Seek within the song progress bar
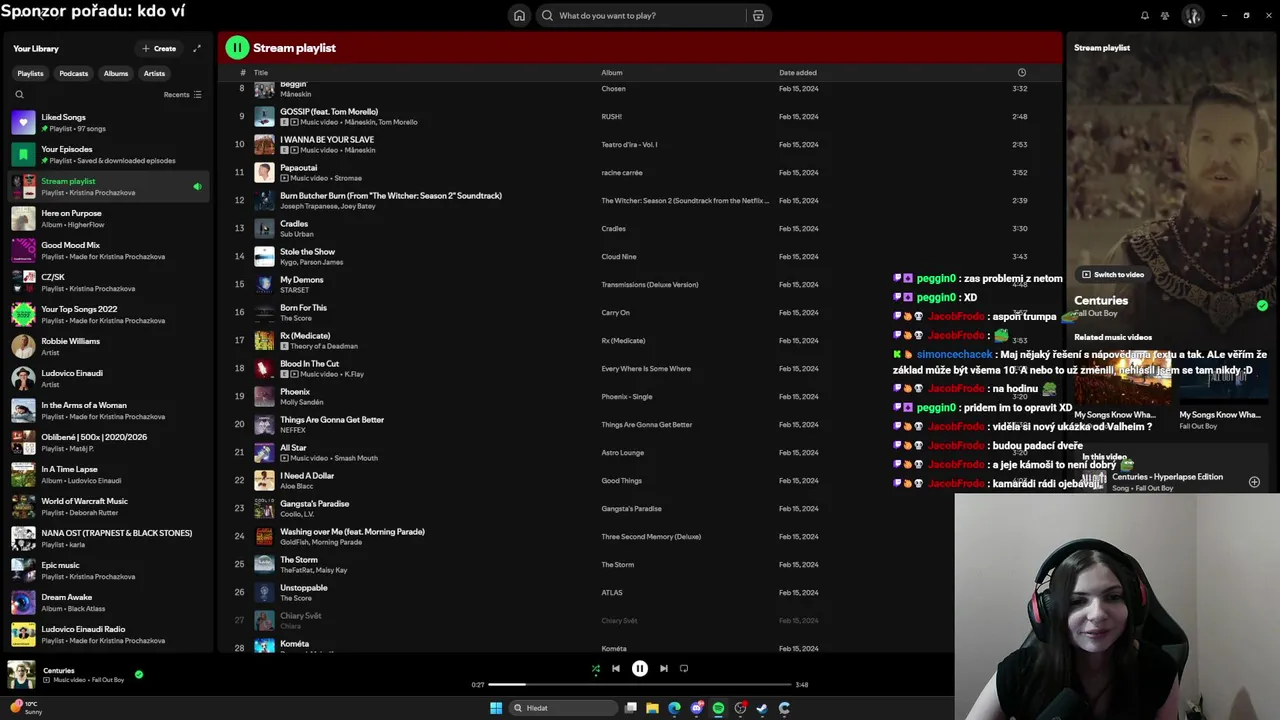Image resolution: width=1280 pixels, height=720 pixels. click(x=640, y=684)
